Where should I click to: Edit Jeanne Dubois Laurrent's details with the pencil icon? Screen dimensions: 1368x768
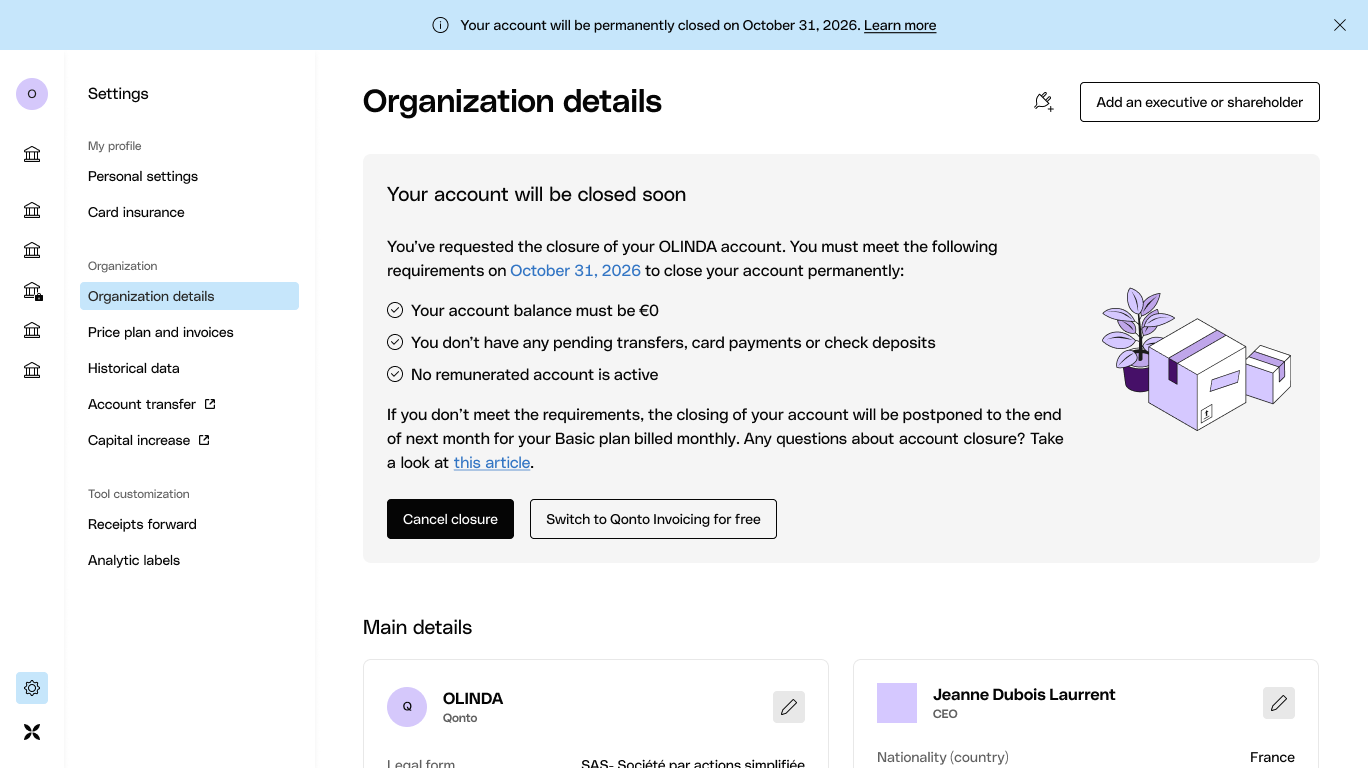[x=1279, y=703]
